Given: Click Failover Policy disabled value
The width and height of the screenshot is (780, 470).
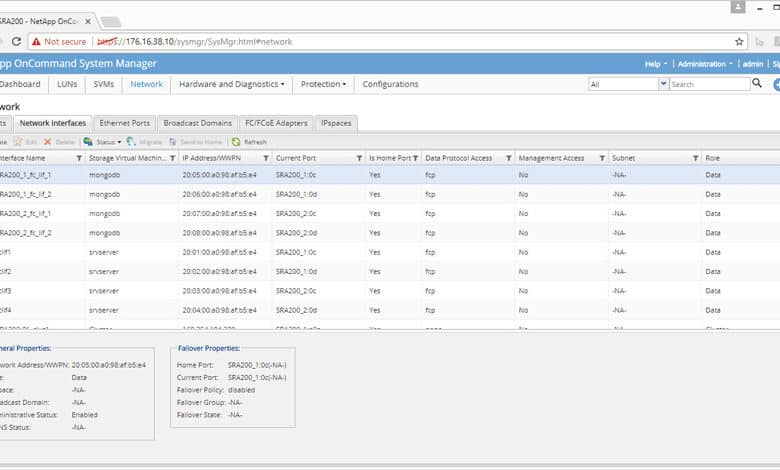Looking at the screenshot, I should click(241, 390).
